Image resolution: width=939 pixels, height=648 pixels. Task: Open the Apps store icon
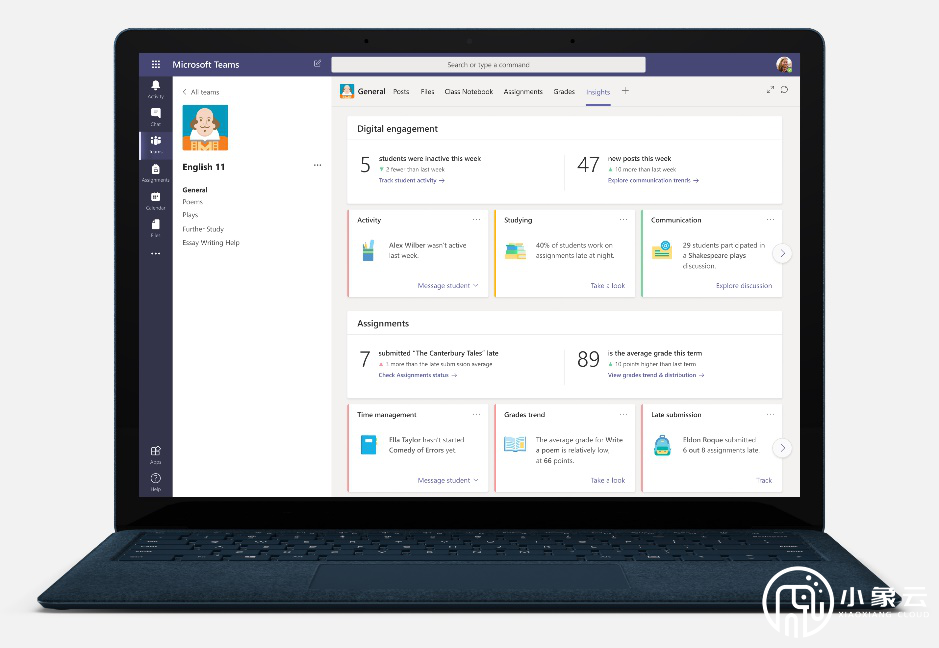(x=156, y=454)
